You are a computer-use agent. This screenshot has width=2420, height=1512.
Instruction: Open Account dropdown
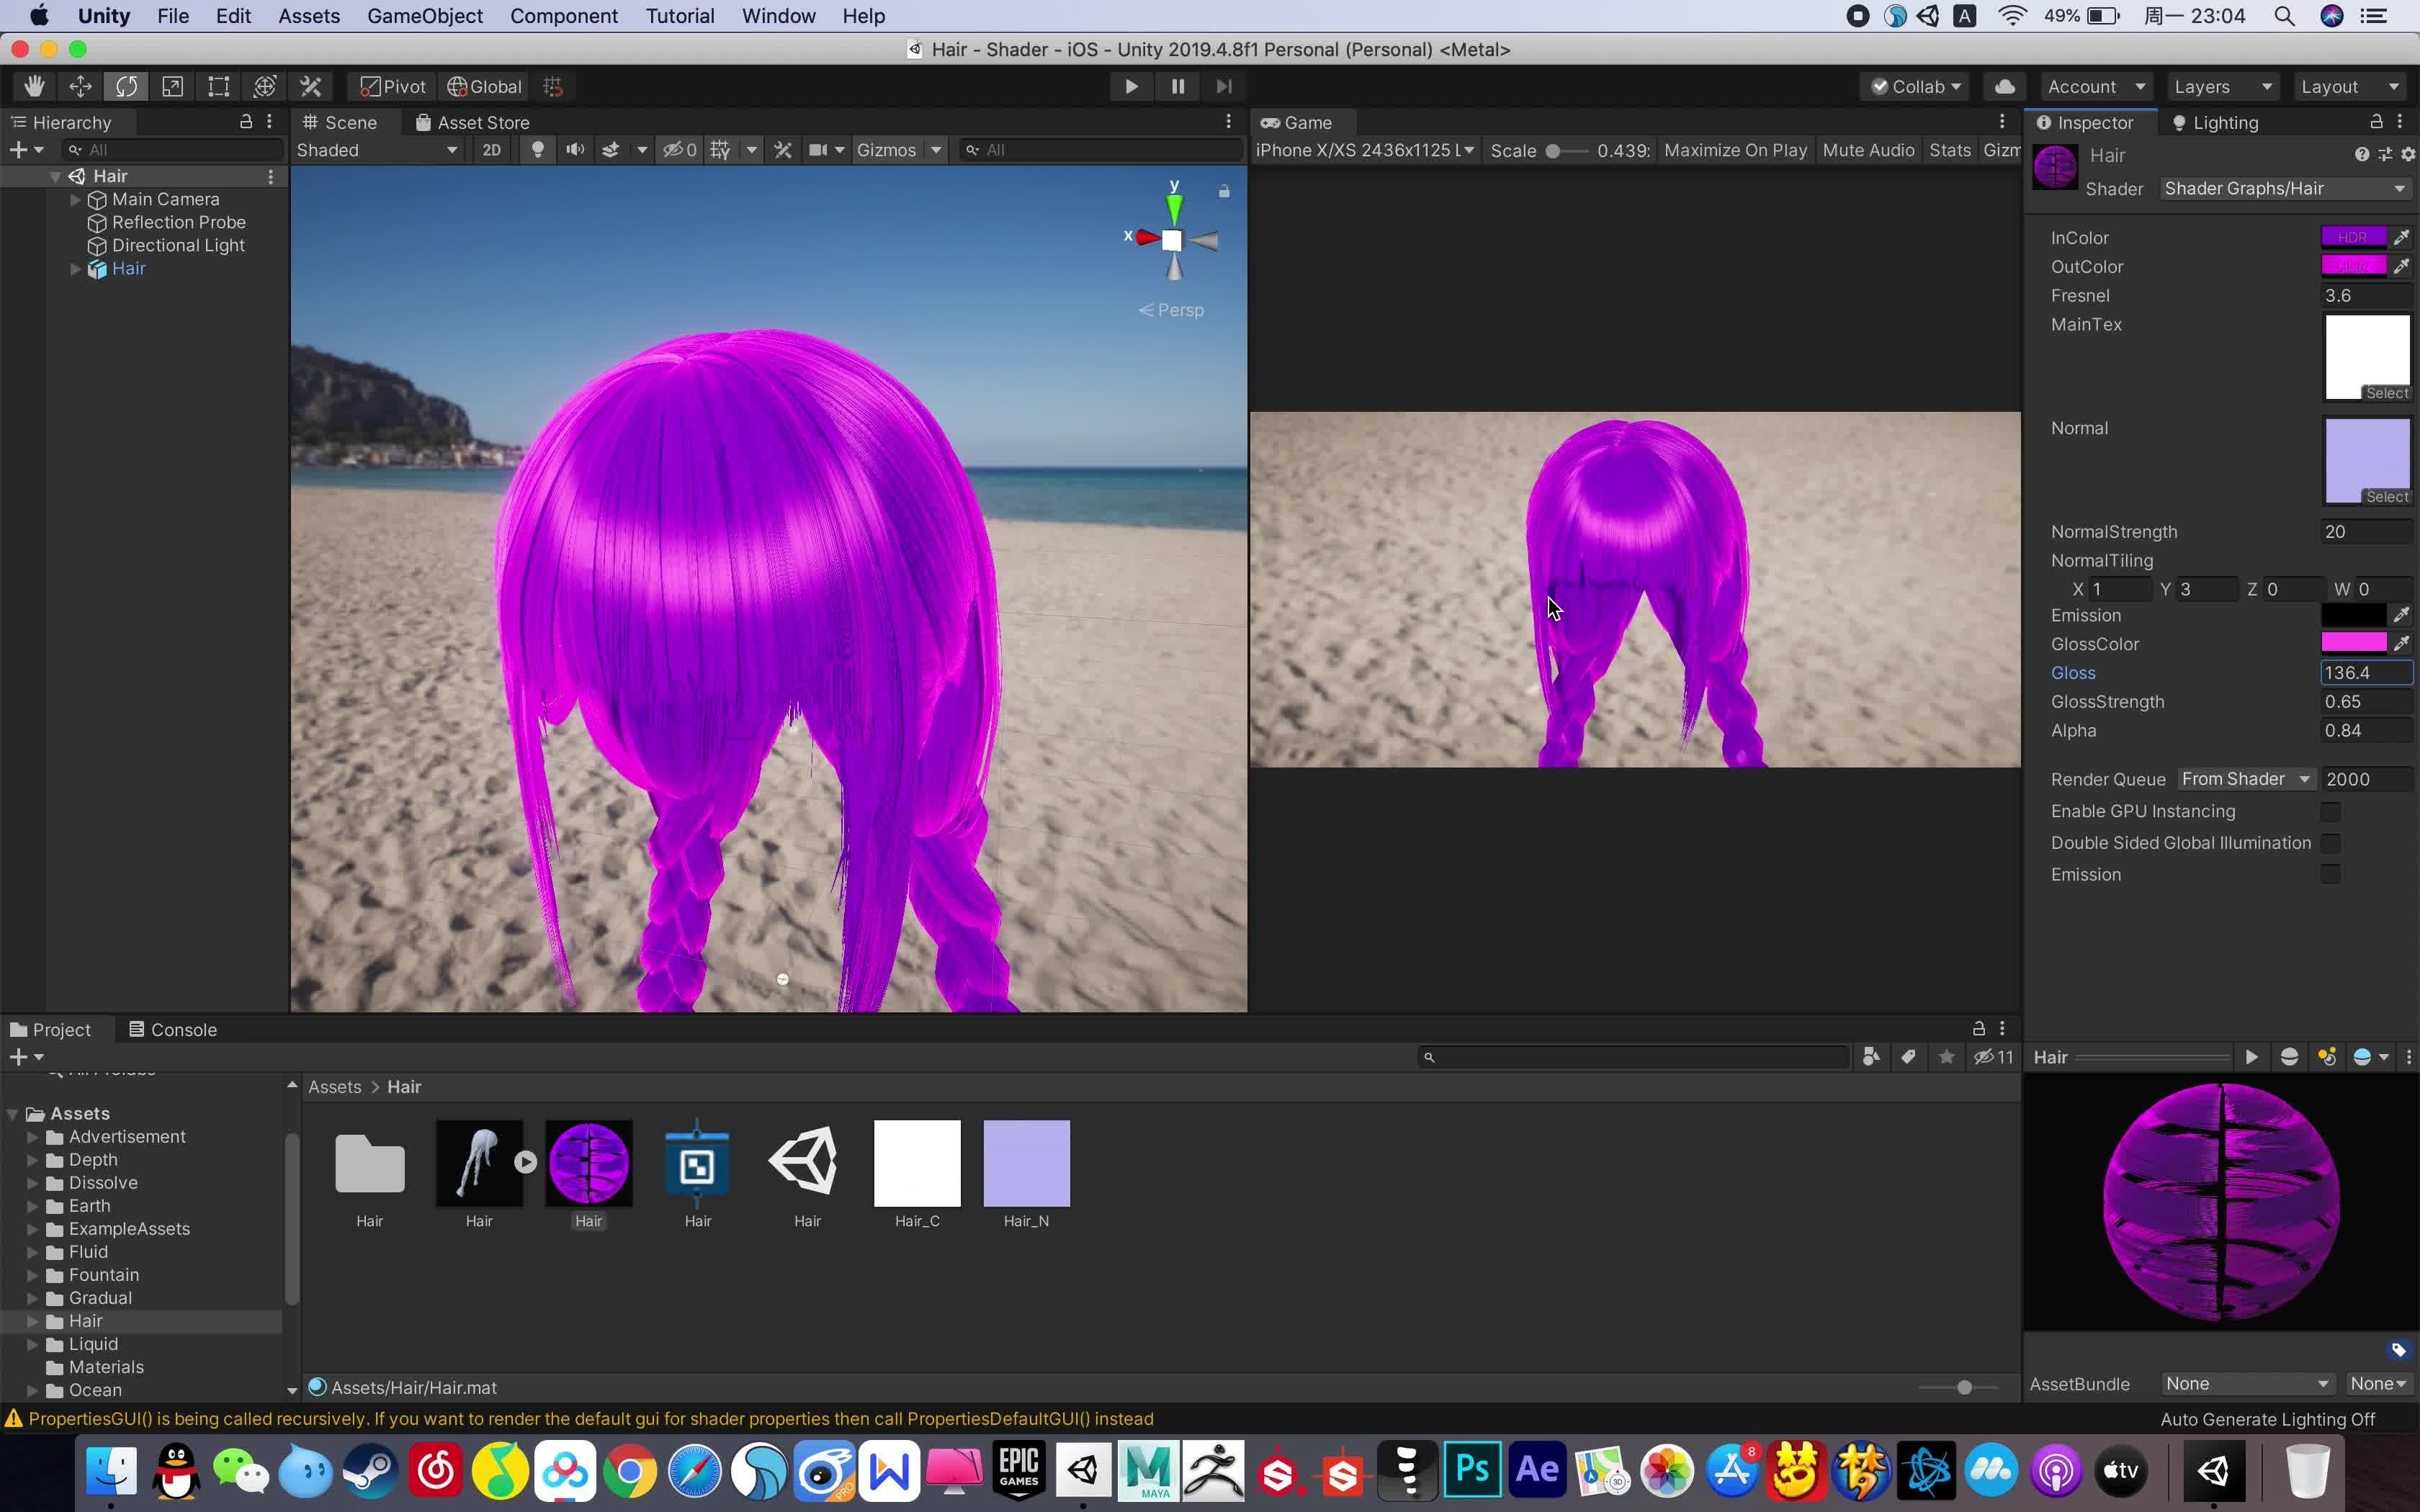click(x=2098, y=87)
